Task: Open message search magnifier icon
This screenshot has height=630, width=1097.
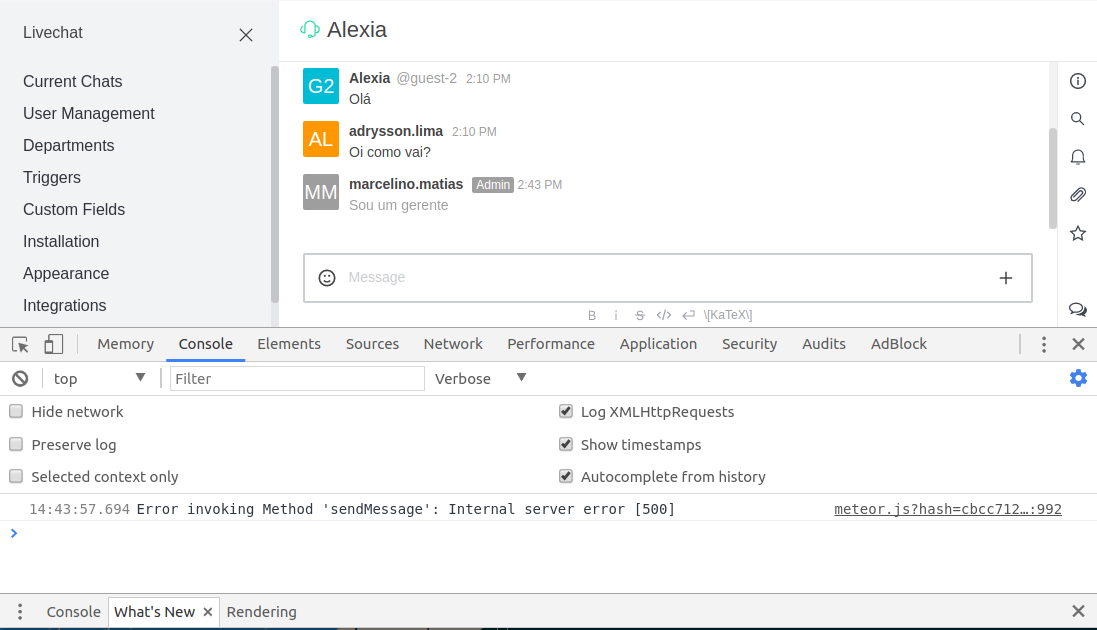Action: tap(1077, 119)
